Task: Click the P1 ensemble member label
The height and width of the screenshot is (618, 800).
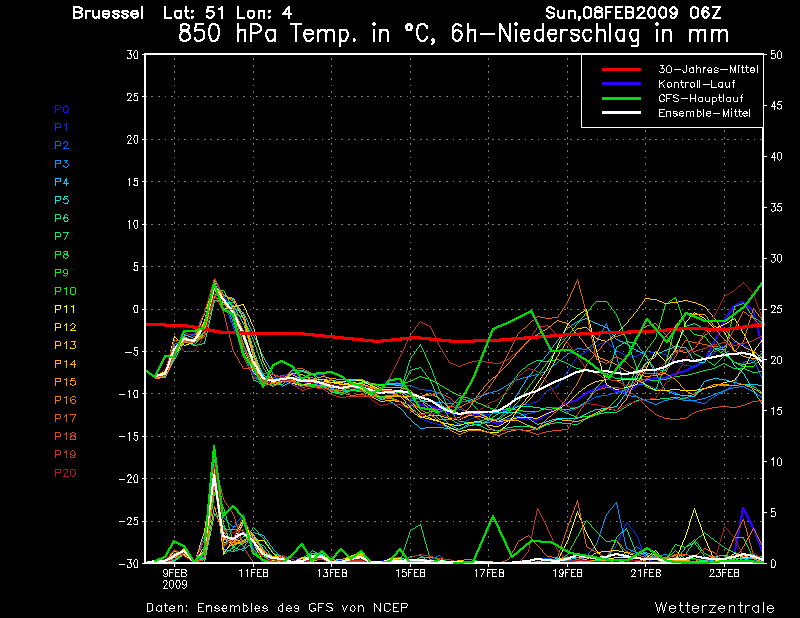Action: 61,127
